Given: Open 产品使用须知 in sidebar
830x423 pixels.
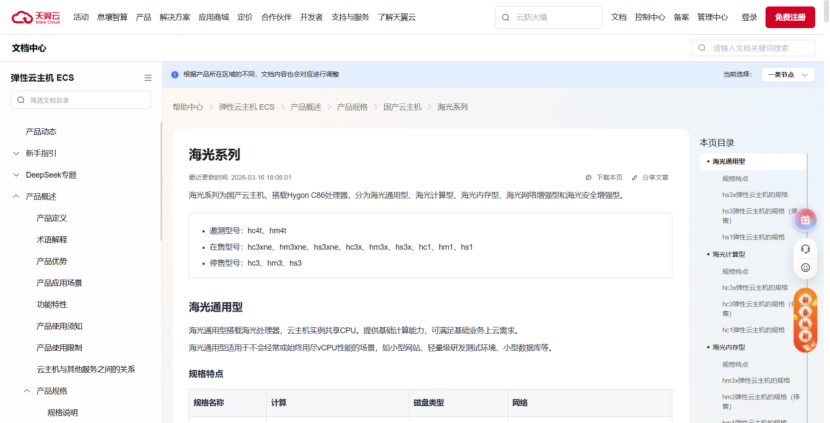Looking at the screenshot, I should [x=59, y=326].
